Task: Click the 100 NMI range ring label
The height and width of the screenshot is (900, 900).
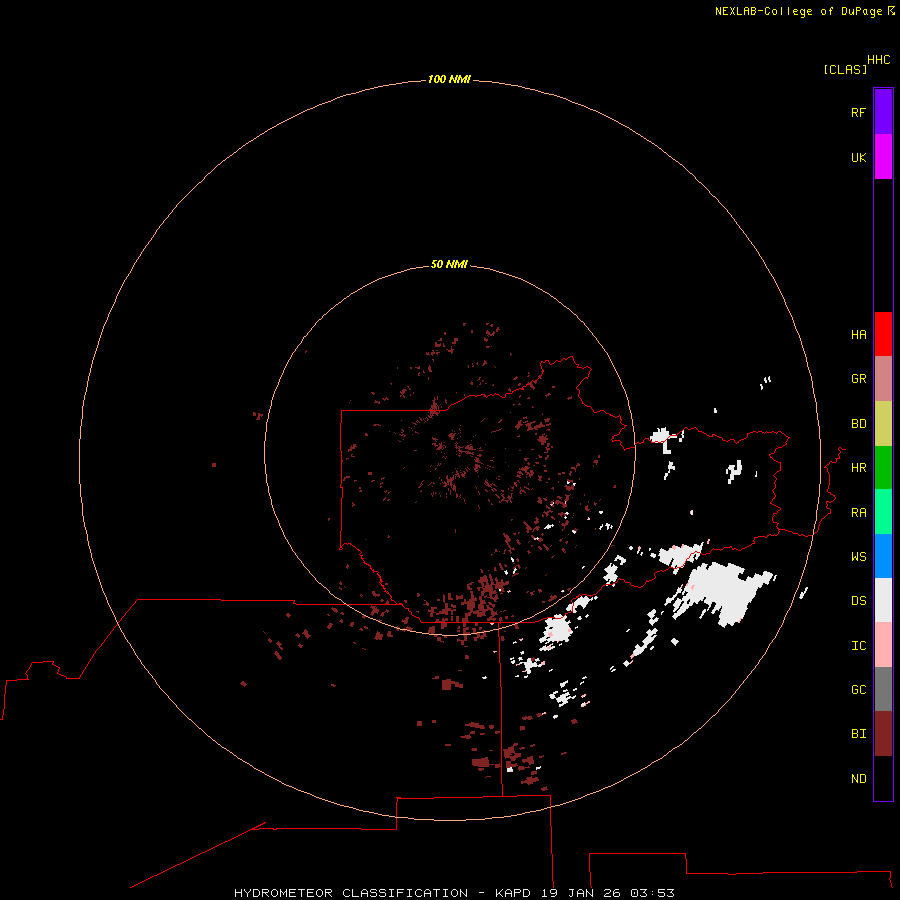Action: click(449, 79)
